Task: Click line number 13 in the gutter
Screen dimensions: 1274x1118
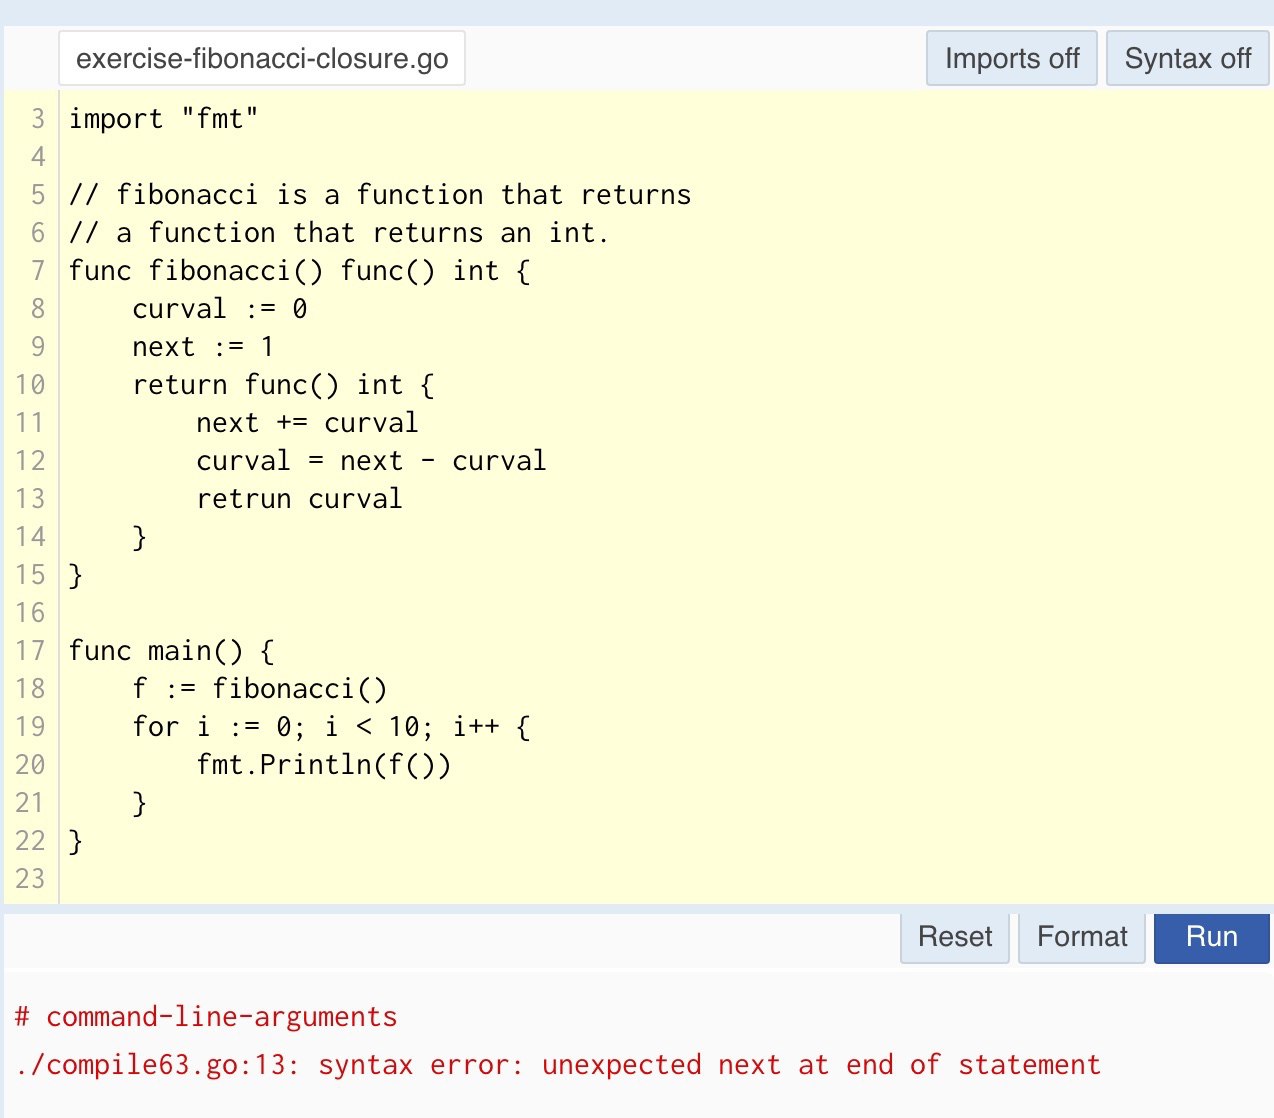Action: (x=31, y=499)
